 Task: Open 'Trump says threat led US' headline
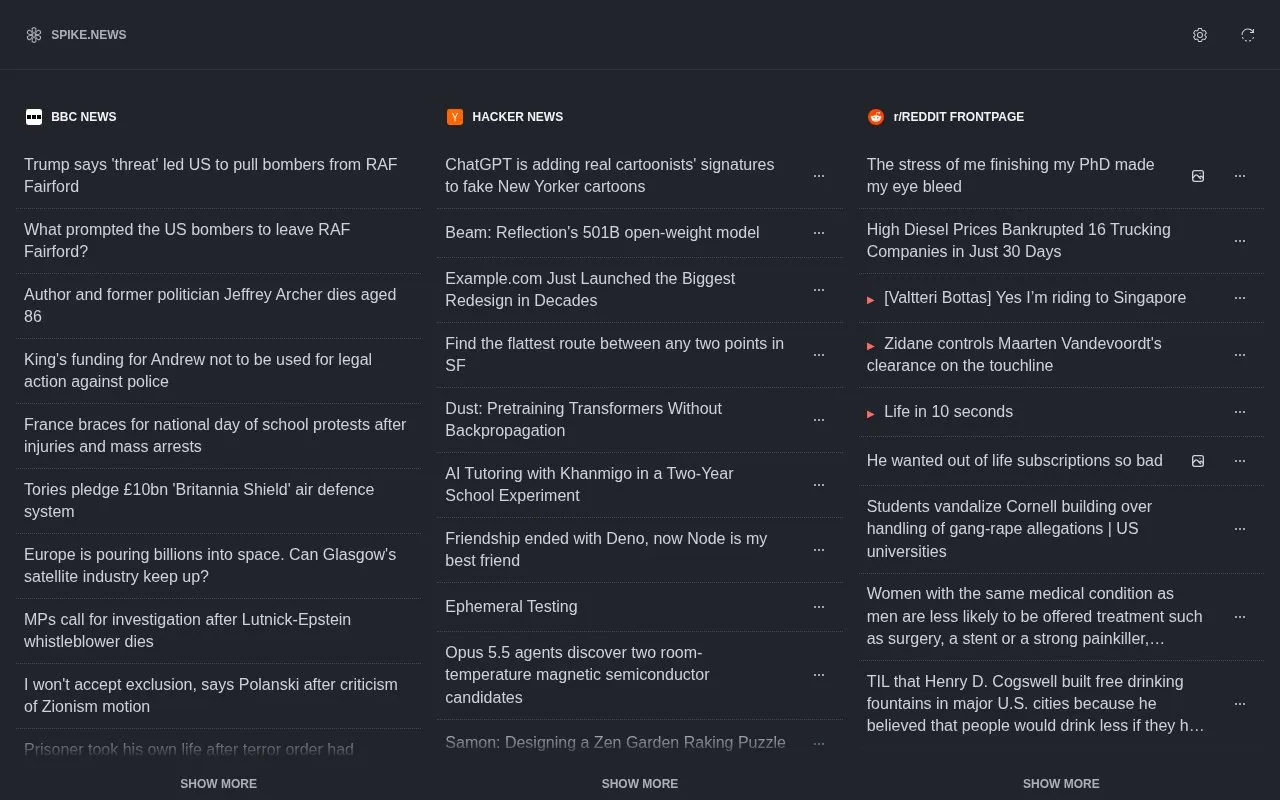pos(218,176)
